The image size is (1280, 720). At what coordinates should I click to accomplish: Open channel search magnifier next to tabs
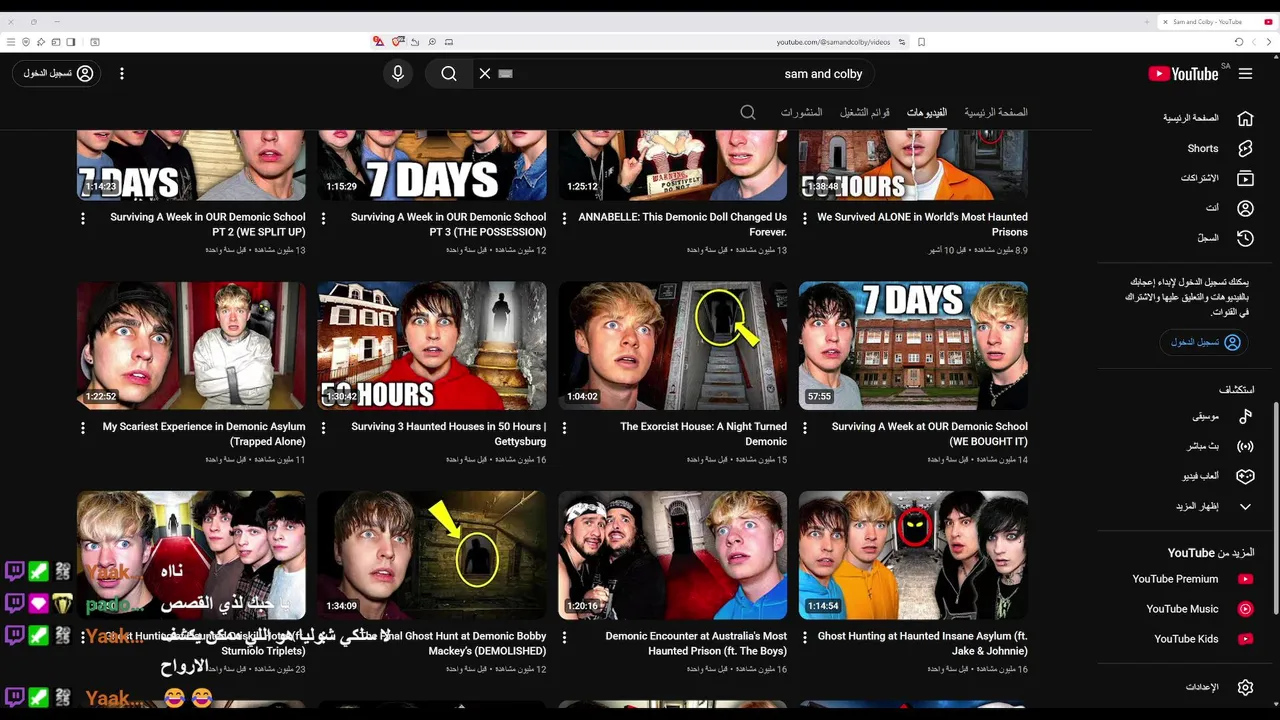pyautogui.click(x=748, y=113)
